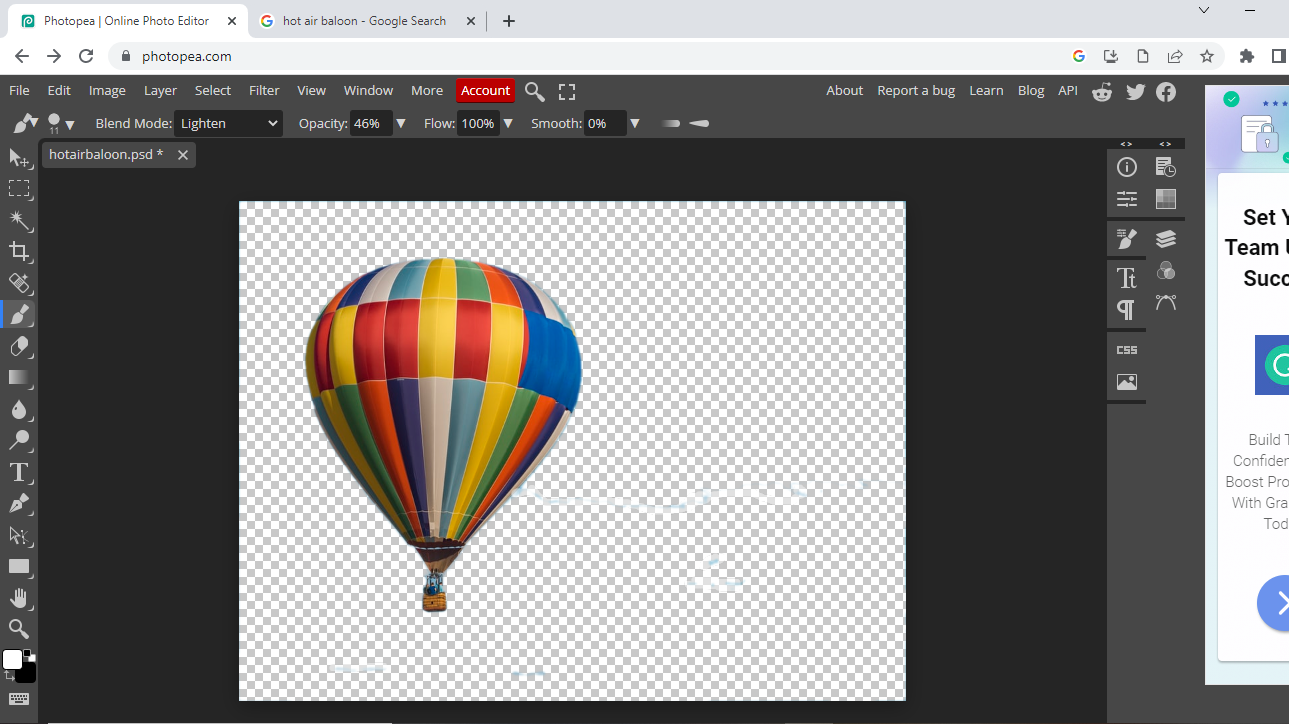Expand the Flow slider arrow

pyautogui.click(x=508, y=123)
